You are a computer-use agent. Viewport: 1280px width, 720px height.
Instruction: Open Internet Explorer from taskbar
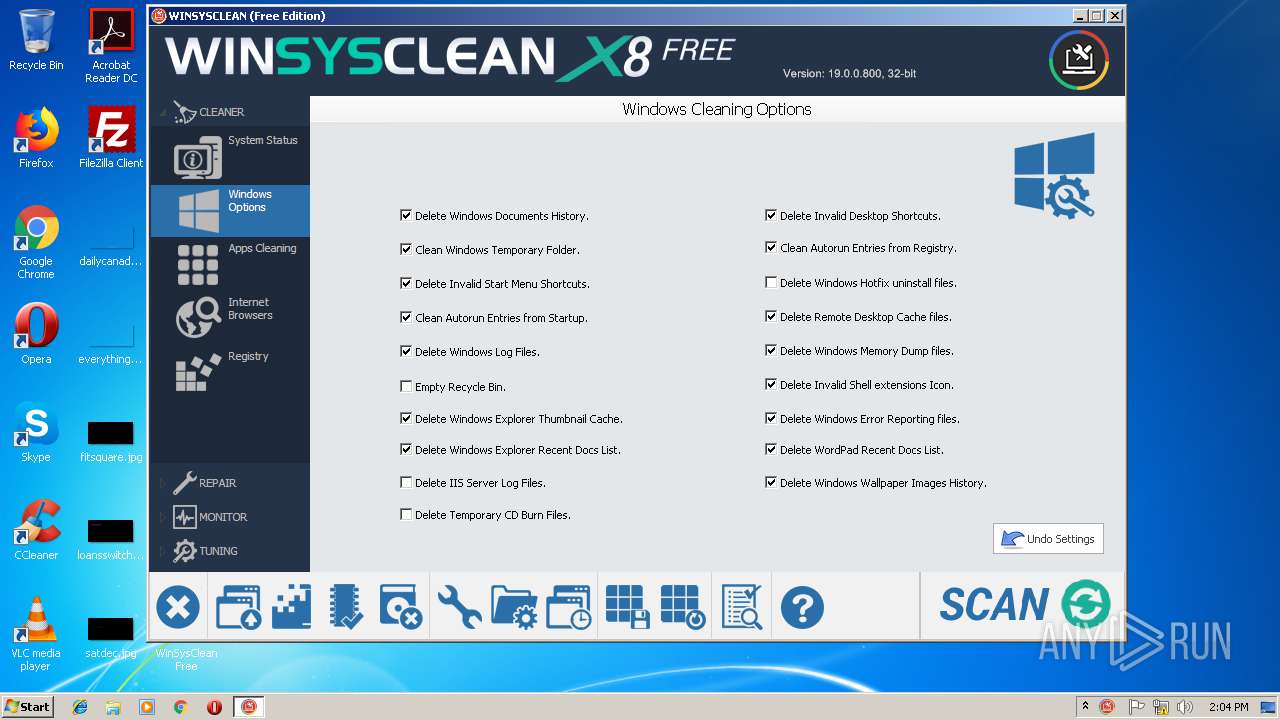(x=80, y=707)
